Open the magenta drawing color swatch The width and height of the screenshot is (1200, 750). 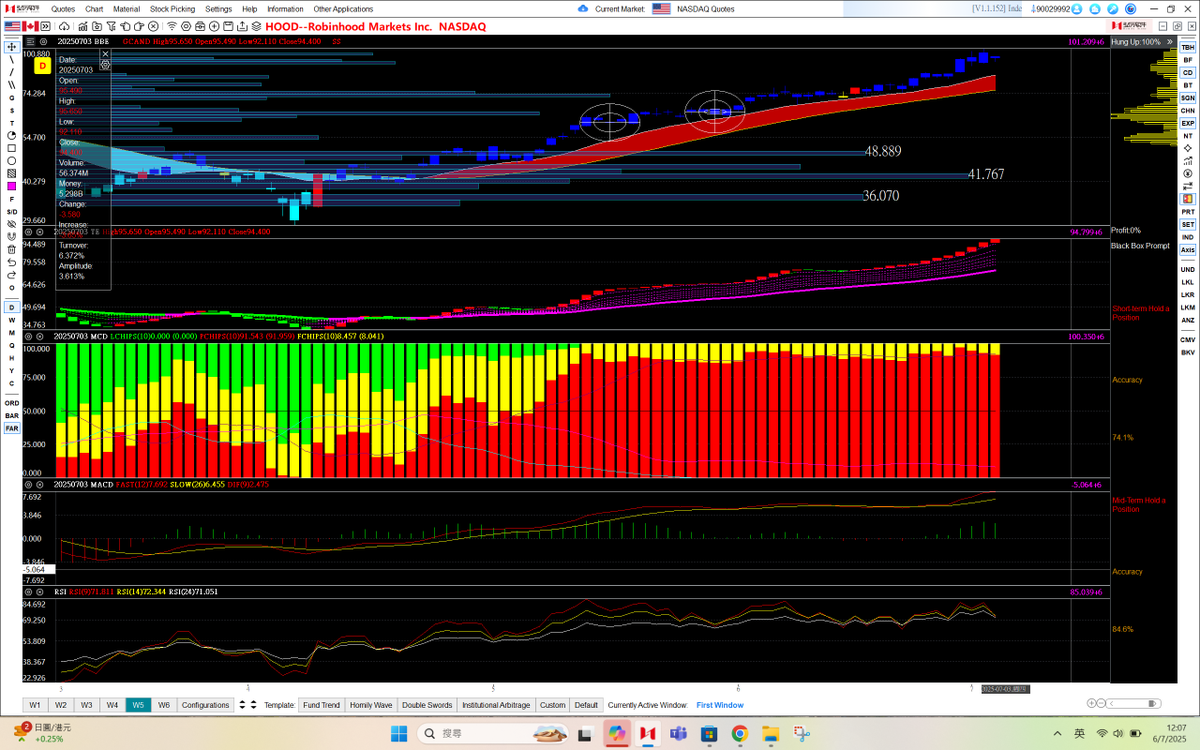coord(12,186)
